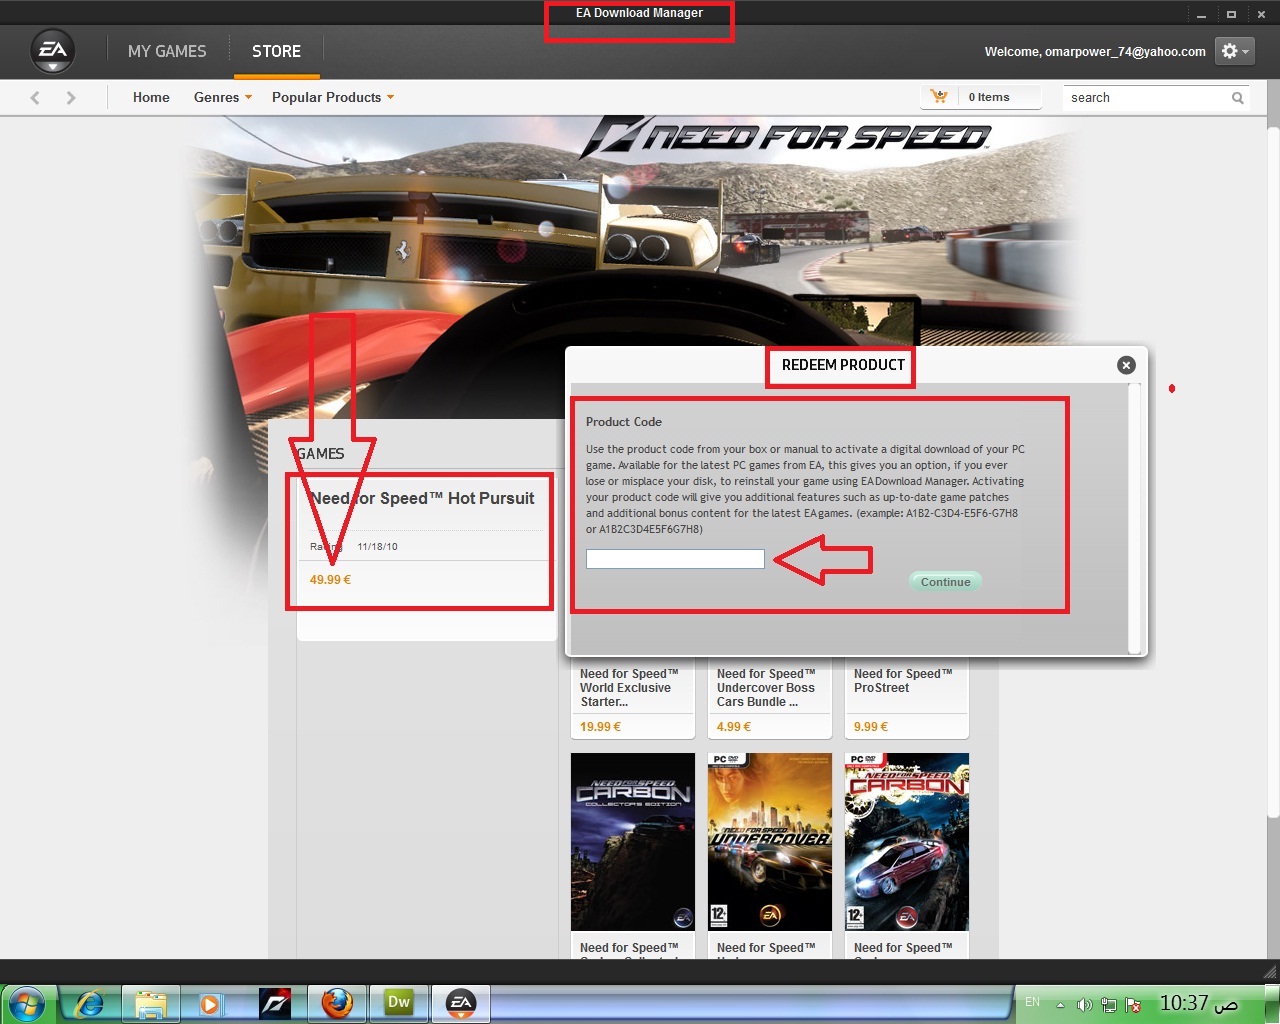
Task: Click the Action Center flag icon
Action: tap(1133, 1005)
